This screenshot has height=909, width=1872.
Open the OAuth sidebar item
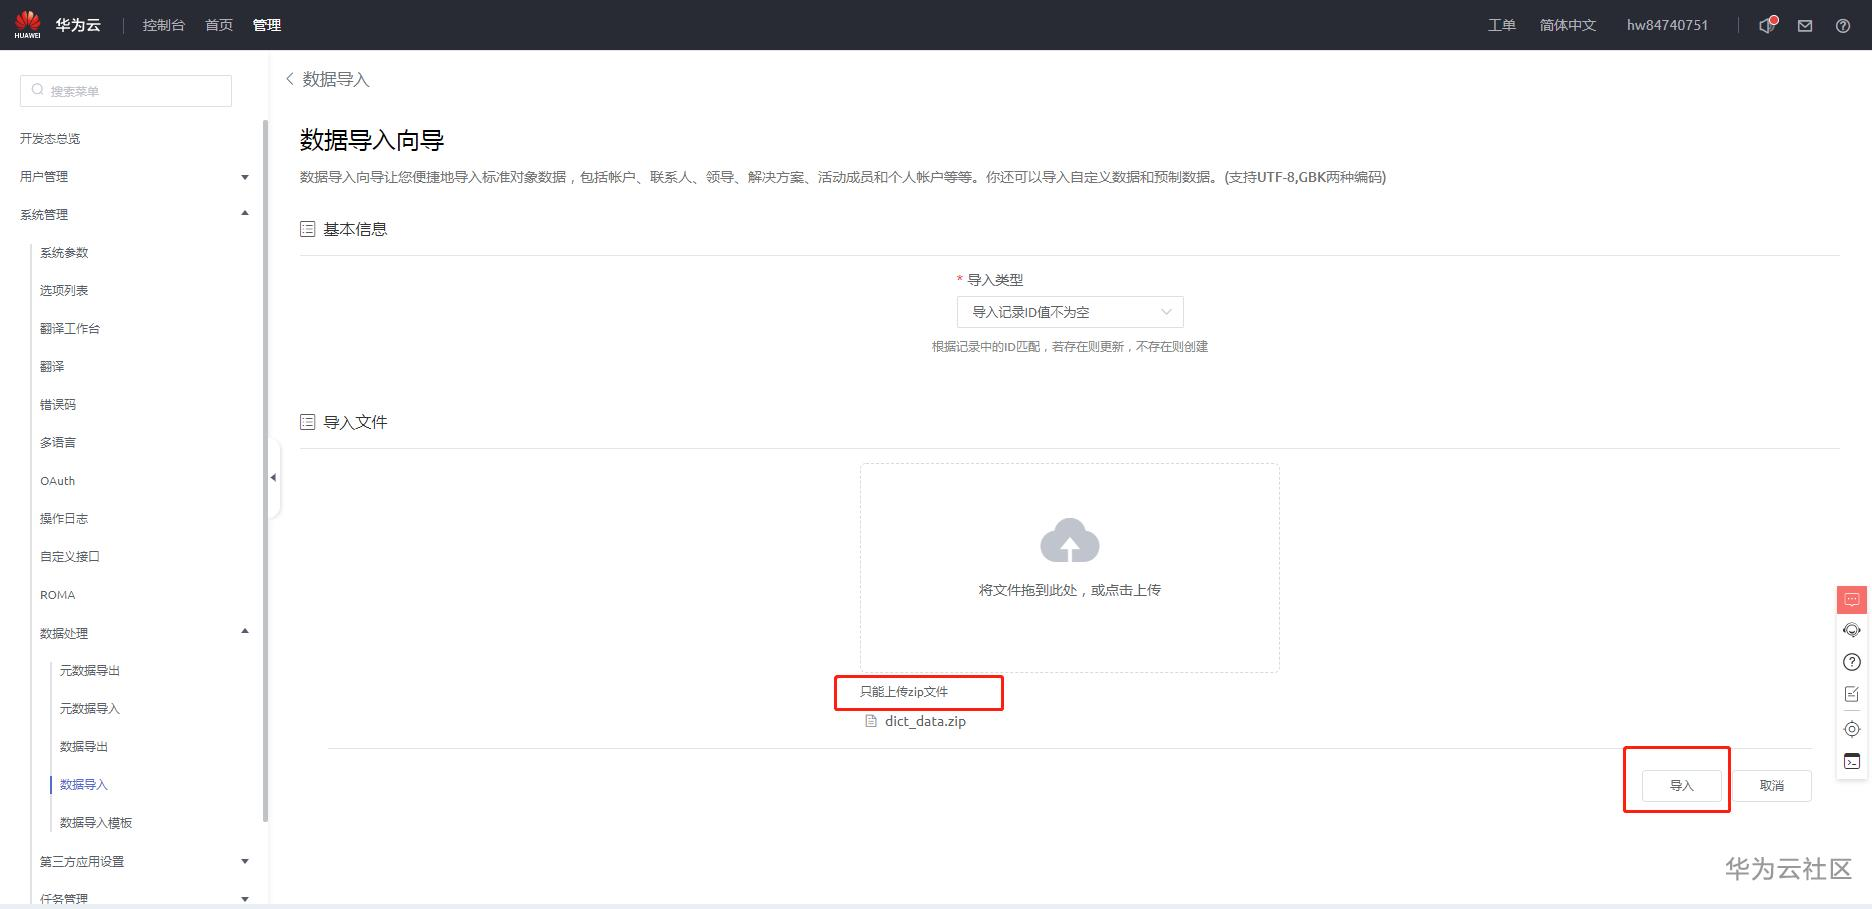tap(58, 481)
